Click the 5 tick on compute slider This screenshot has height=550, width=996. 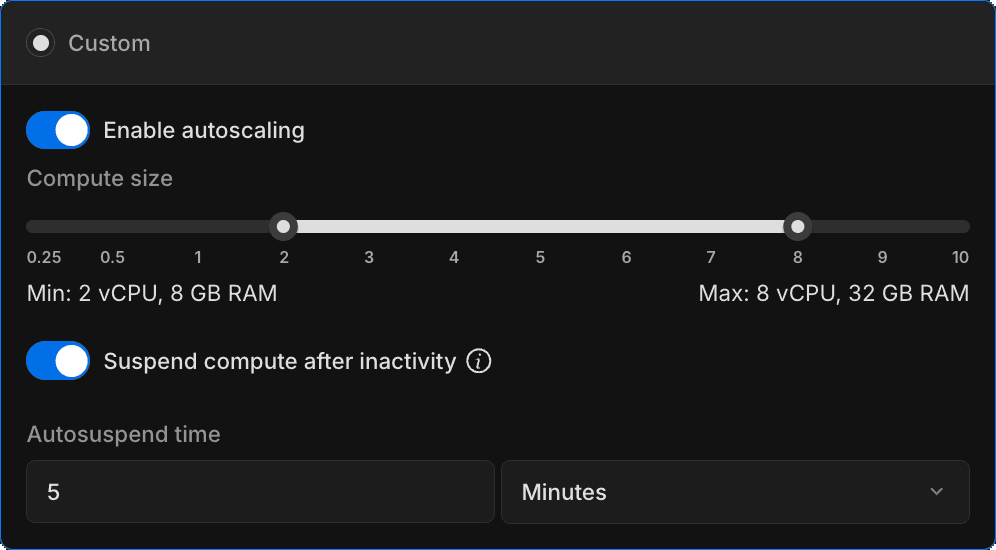pyautogui.click(x=540, y=257)
